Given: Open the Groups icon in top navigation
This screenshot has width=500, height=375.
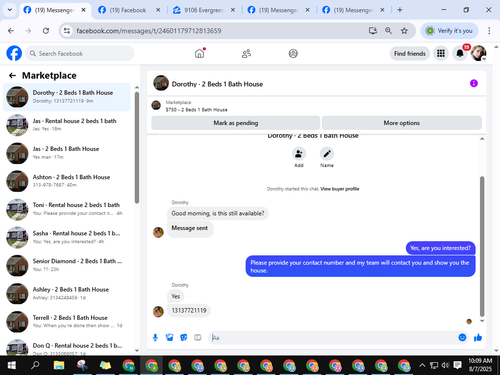Looking at the screenshot, I should click(293, 53).
